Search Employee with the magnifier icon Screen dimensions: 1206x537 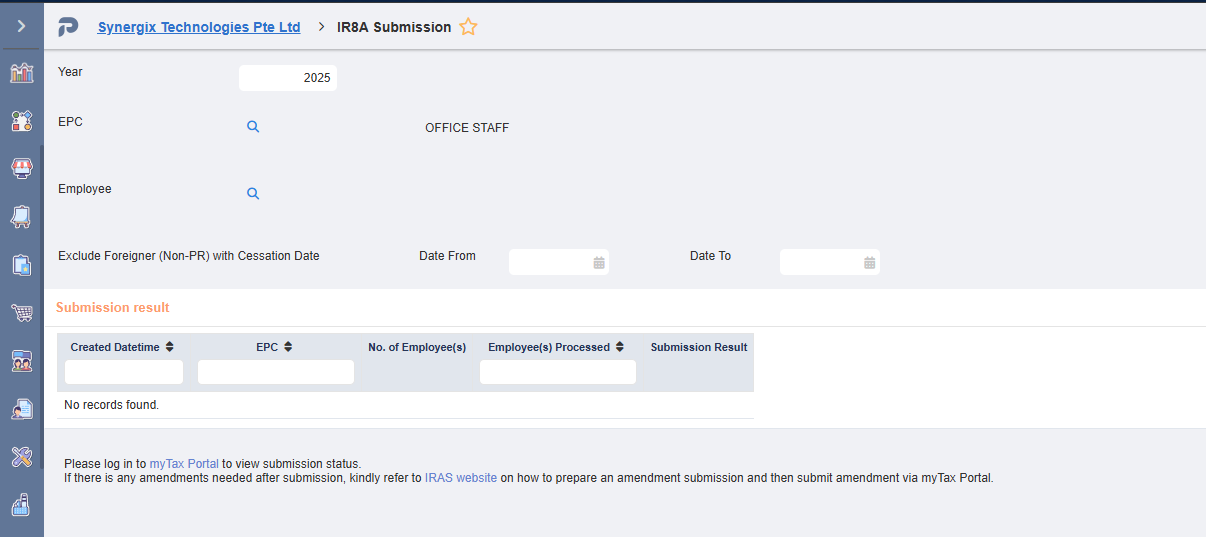pyautogui.click(x=253, y=194)
